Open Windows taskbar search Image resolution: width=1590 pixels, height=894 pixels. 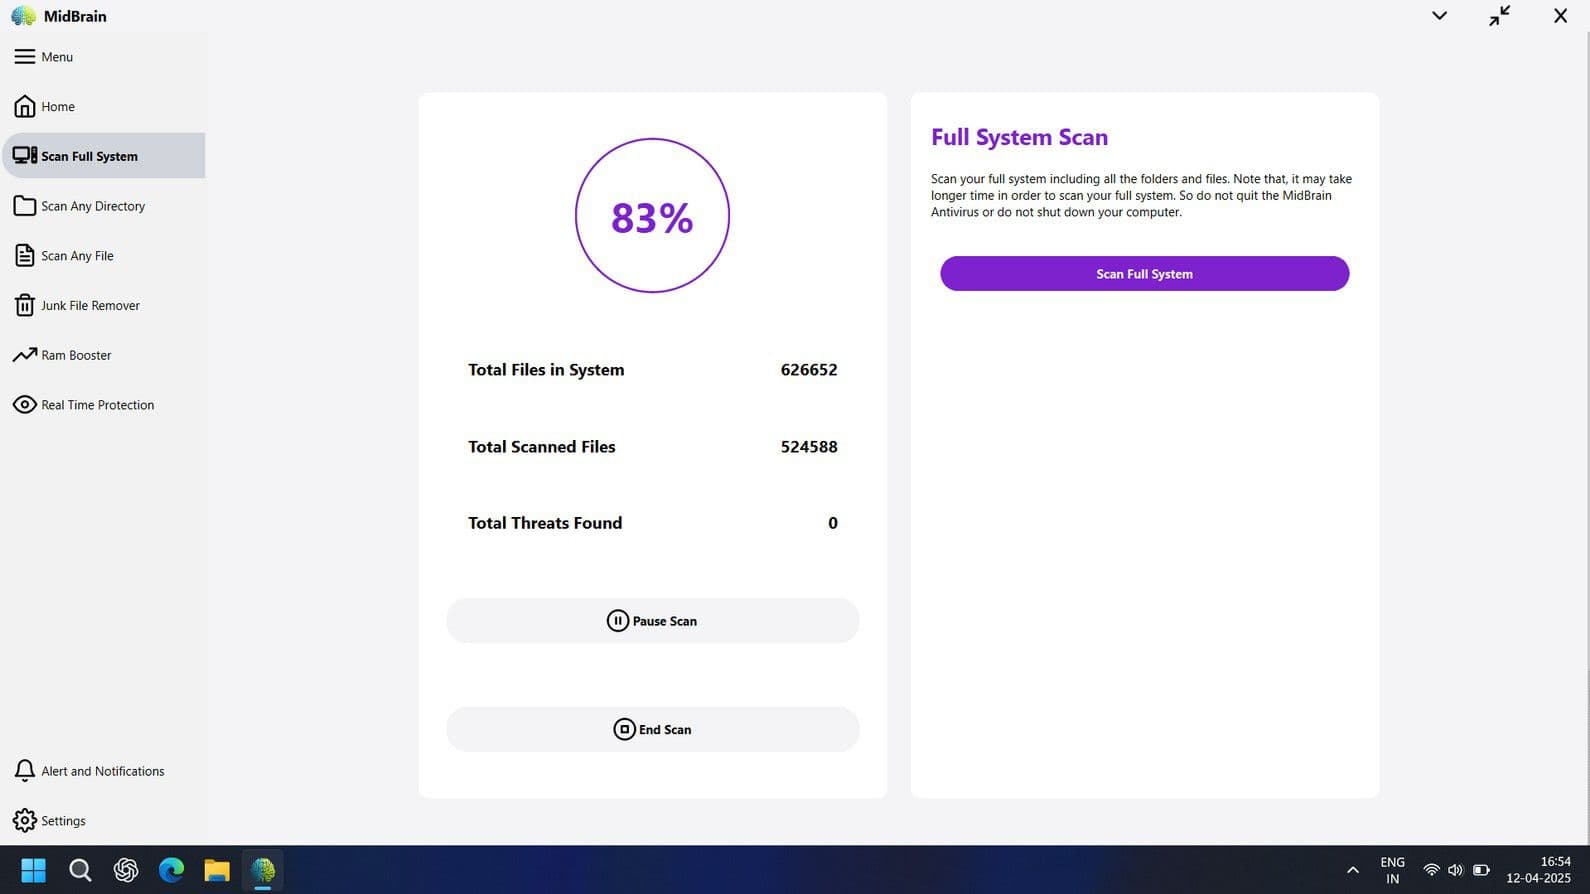click(80, 870)
